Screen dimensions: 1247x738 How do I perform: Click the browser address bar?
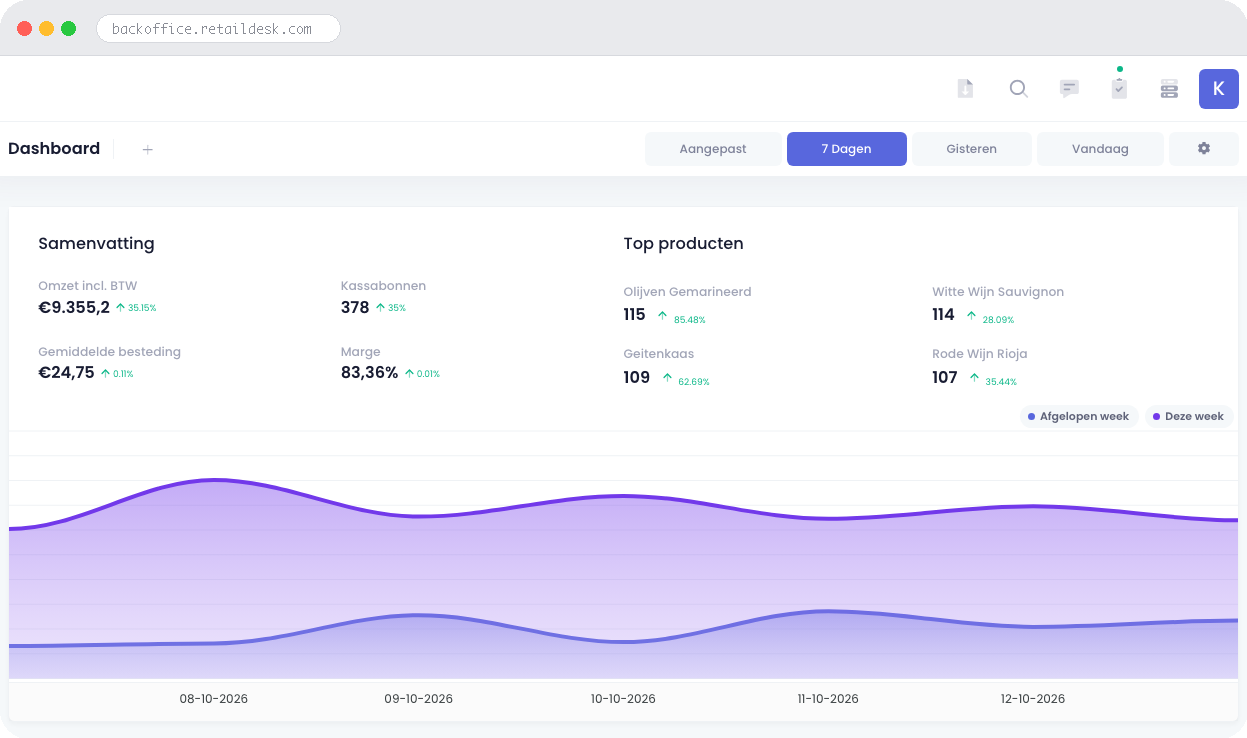coord(218,29)
